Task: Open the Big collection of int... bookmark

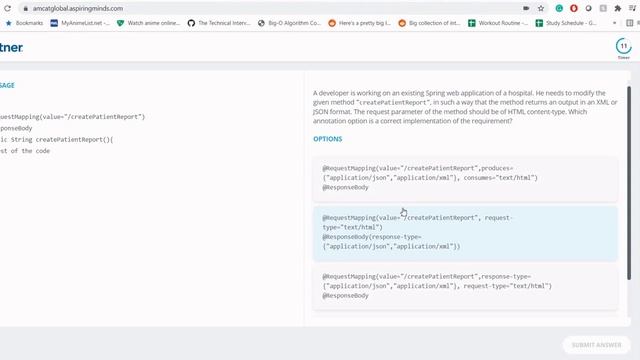Action: 429,23
